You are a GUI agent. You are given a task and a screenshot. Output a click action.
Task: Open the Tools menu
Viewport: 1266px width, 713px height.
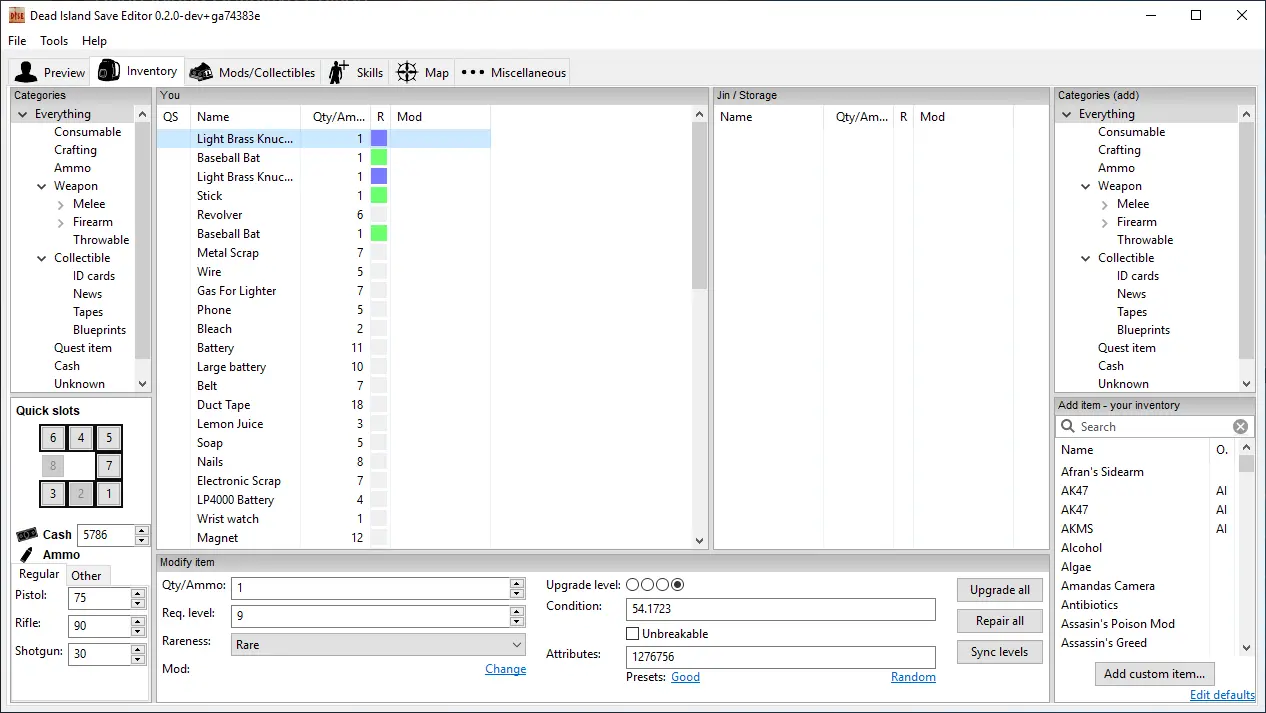coord(54,41)
